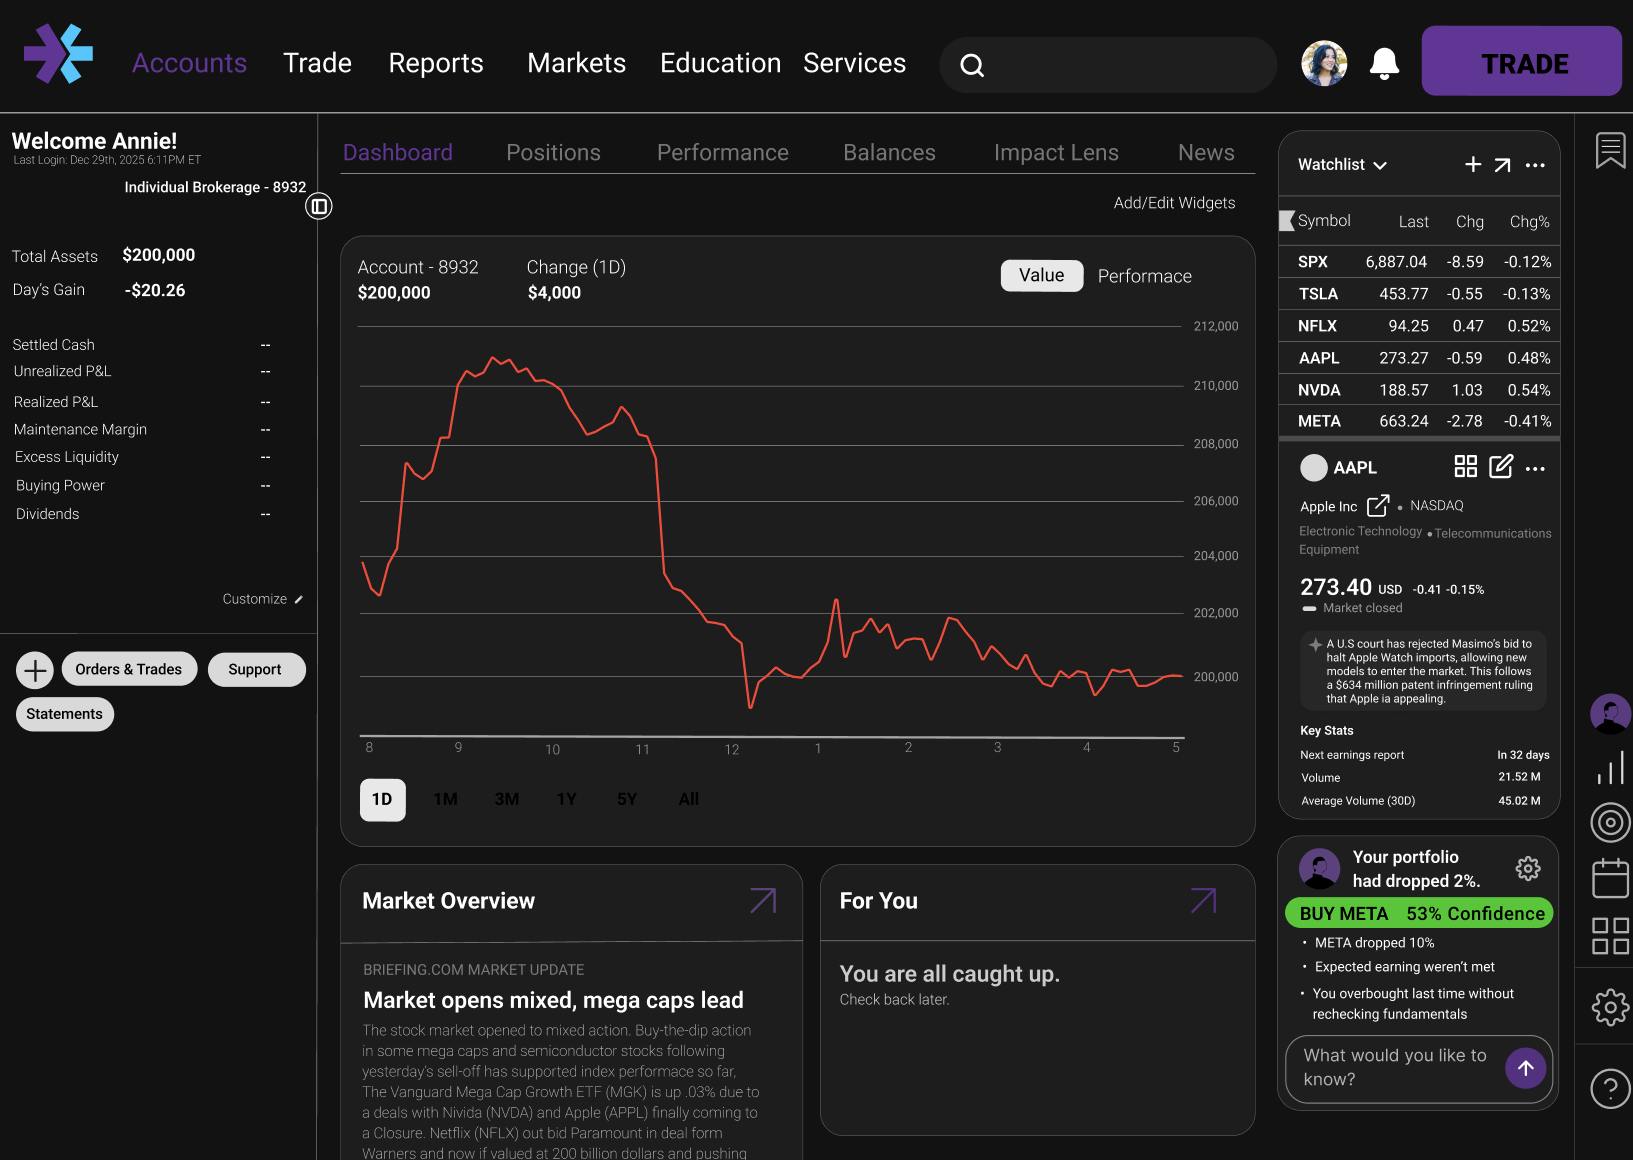Expand the Watchlist dropdown
The height and width of the screenshot is (1160, 1633).
click(x=1342, y=164)
